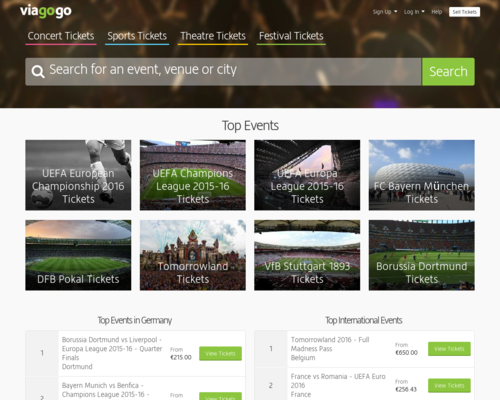Open Borussia Dortmund Tickets tile
500x400 pixels.
(x=422, y=255)
